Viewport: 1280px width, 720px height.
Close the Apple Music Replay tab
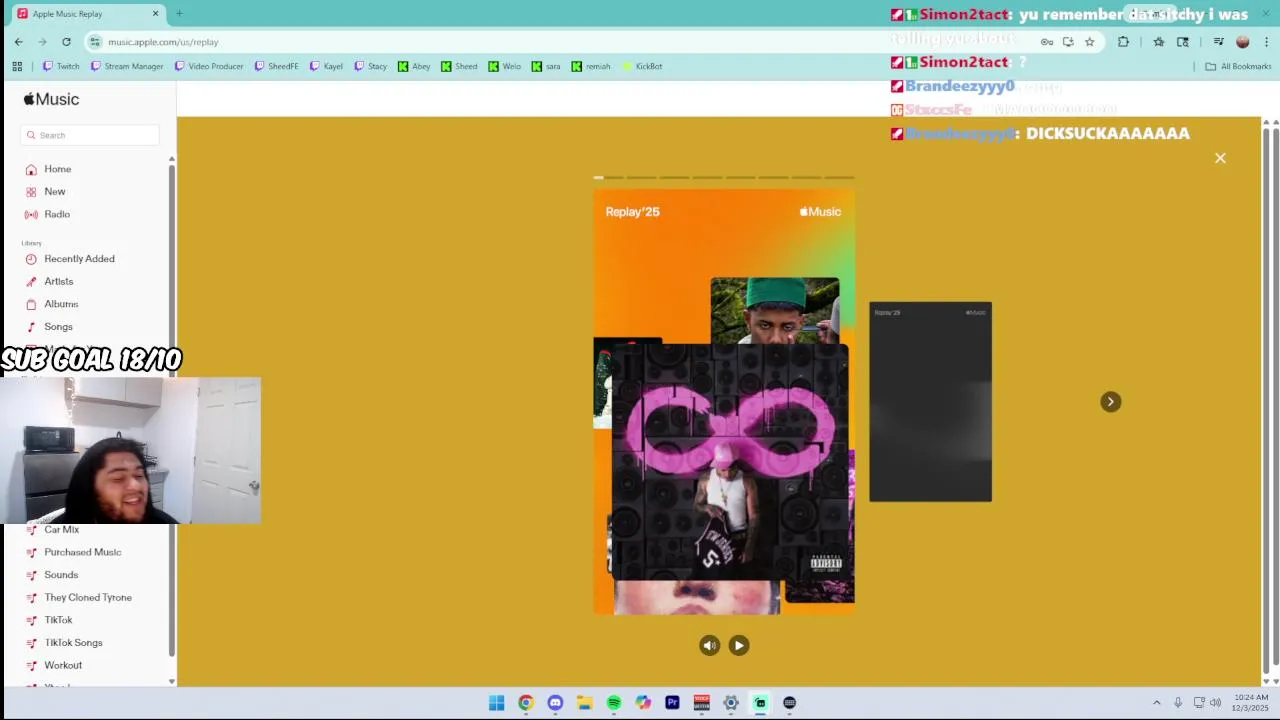pos(155,14)
